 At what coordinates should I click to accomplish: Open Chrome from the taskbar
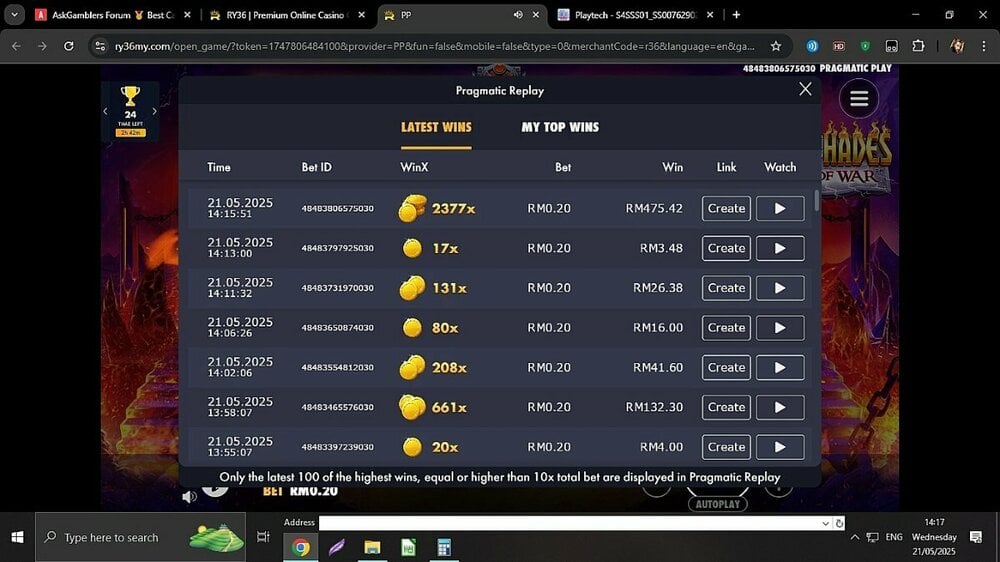[300, 547]
